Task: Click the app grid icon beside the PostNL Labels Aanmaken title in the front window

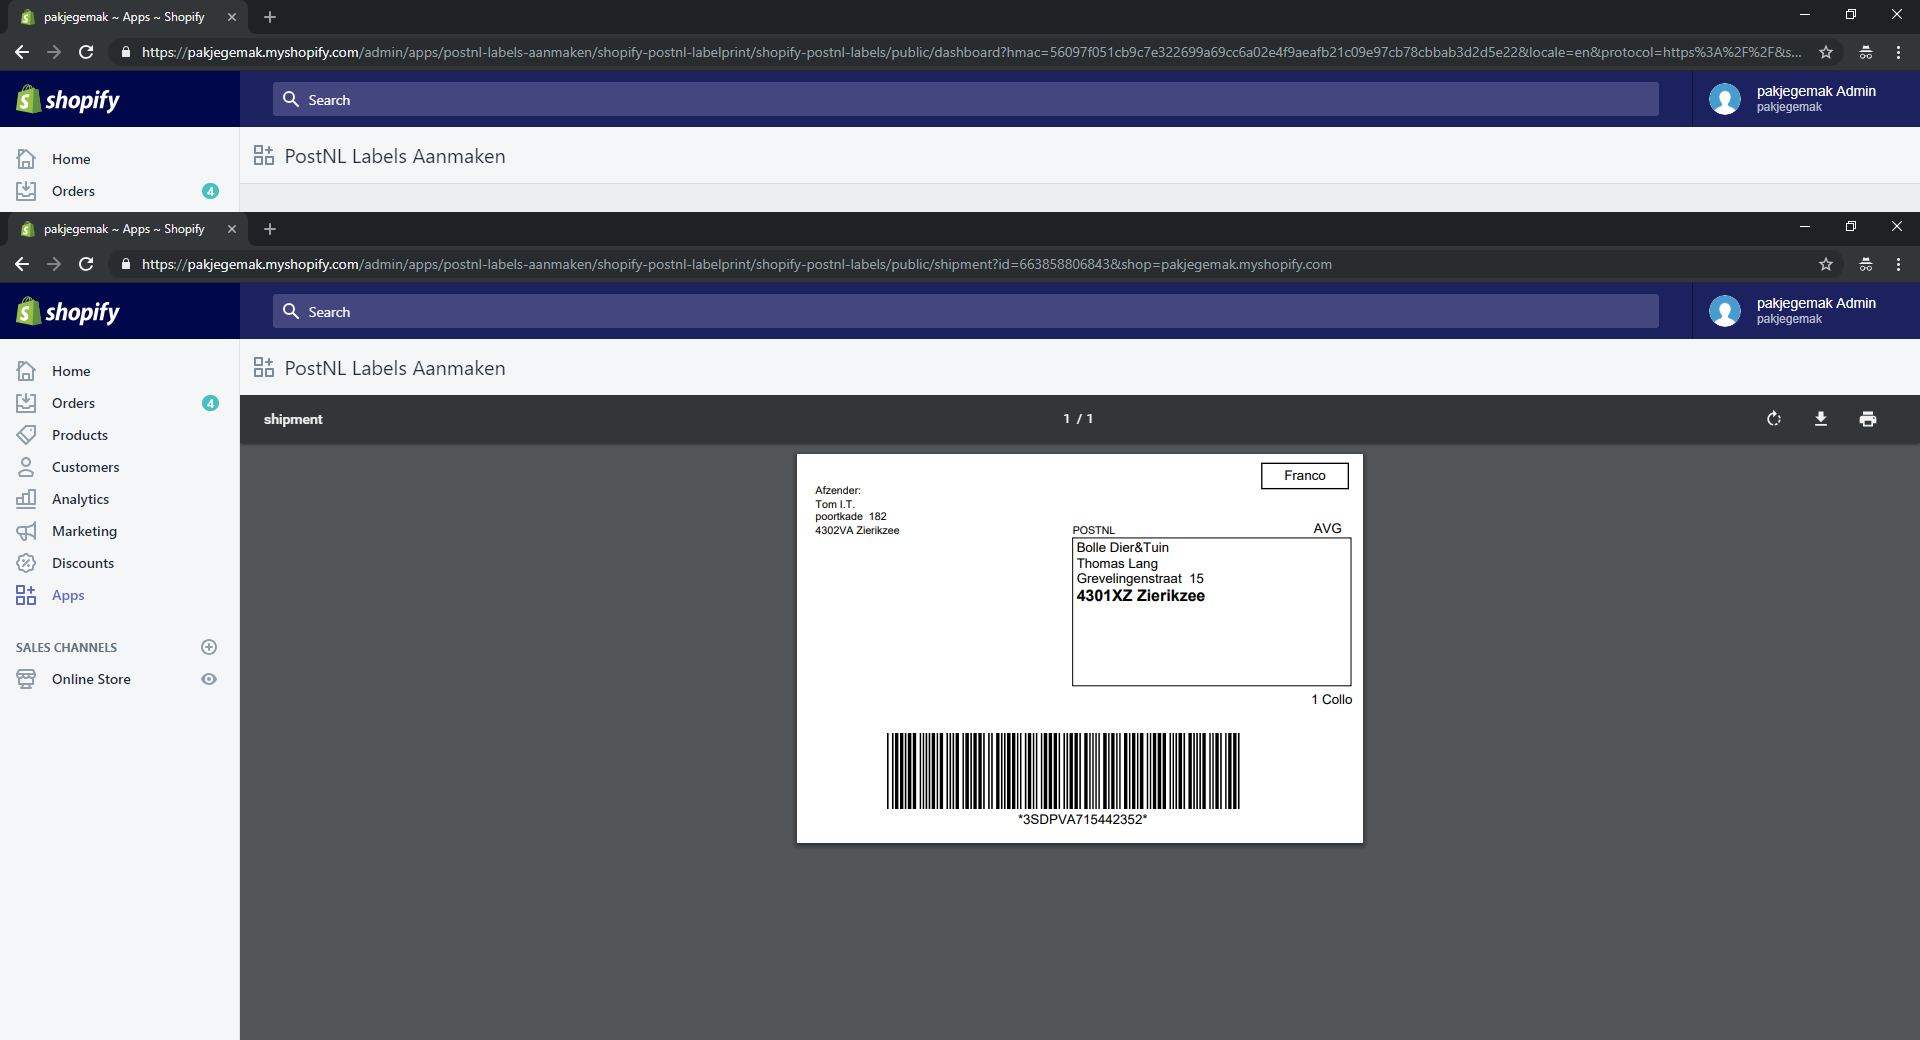Action: tap(264, 368)
